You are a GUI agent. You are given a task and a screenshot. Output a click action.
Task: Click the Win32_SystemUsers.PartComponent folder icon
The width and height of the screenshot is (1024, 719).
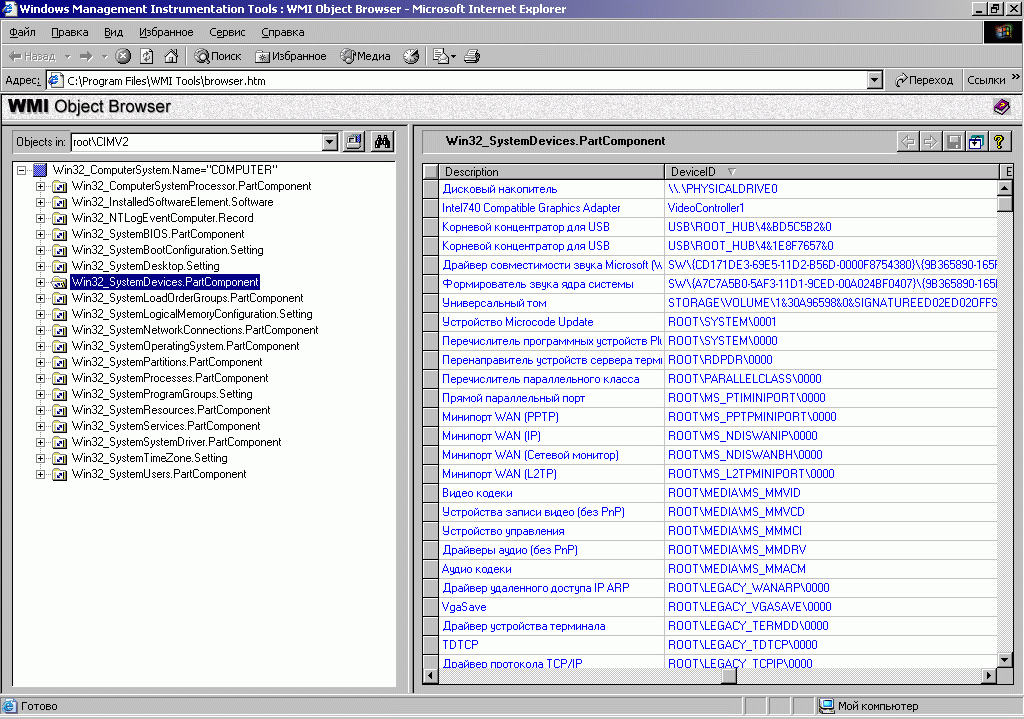[59, 475]
